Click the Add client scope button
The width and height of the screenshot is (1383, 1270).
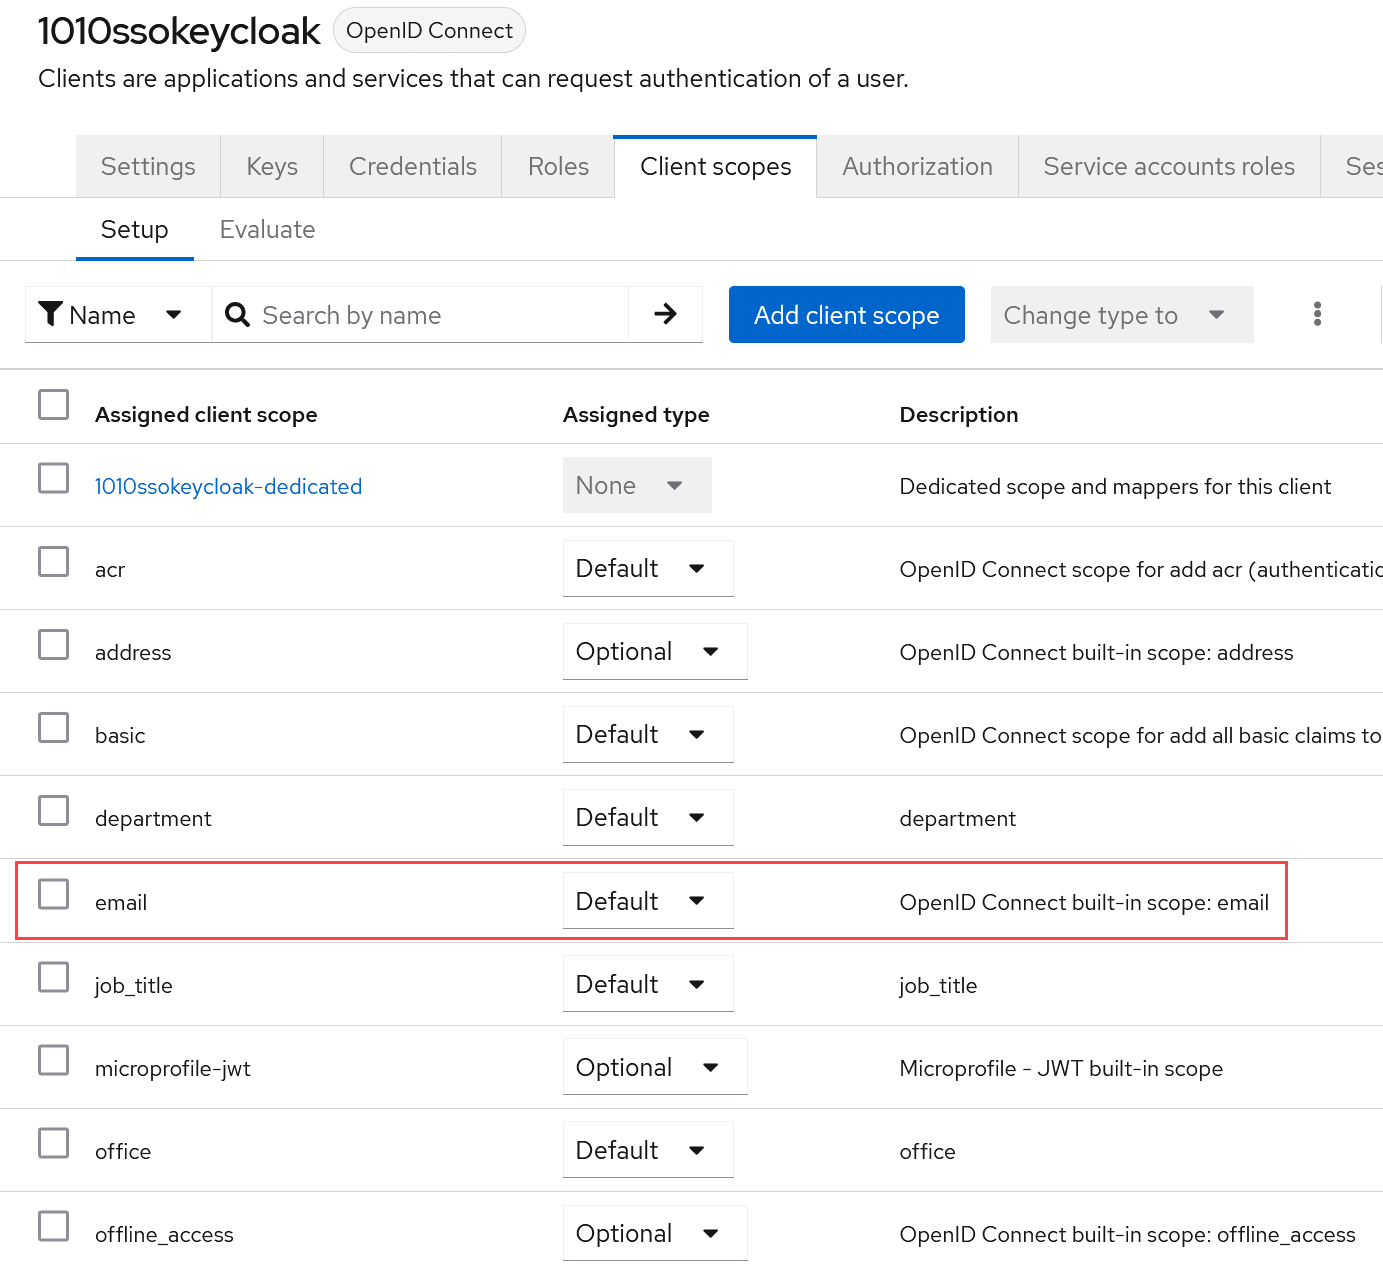847,315
